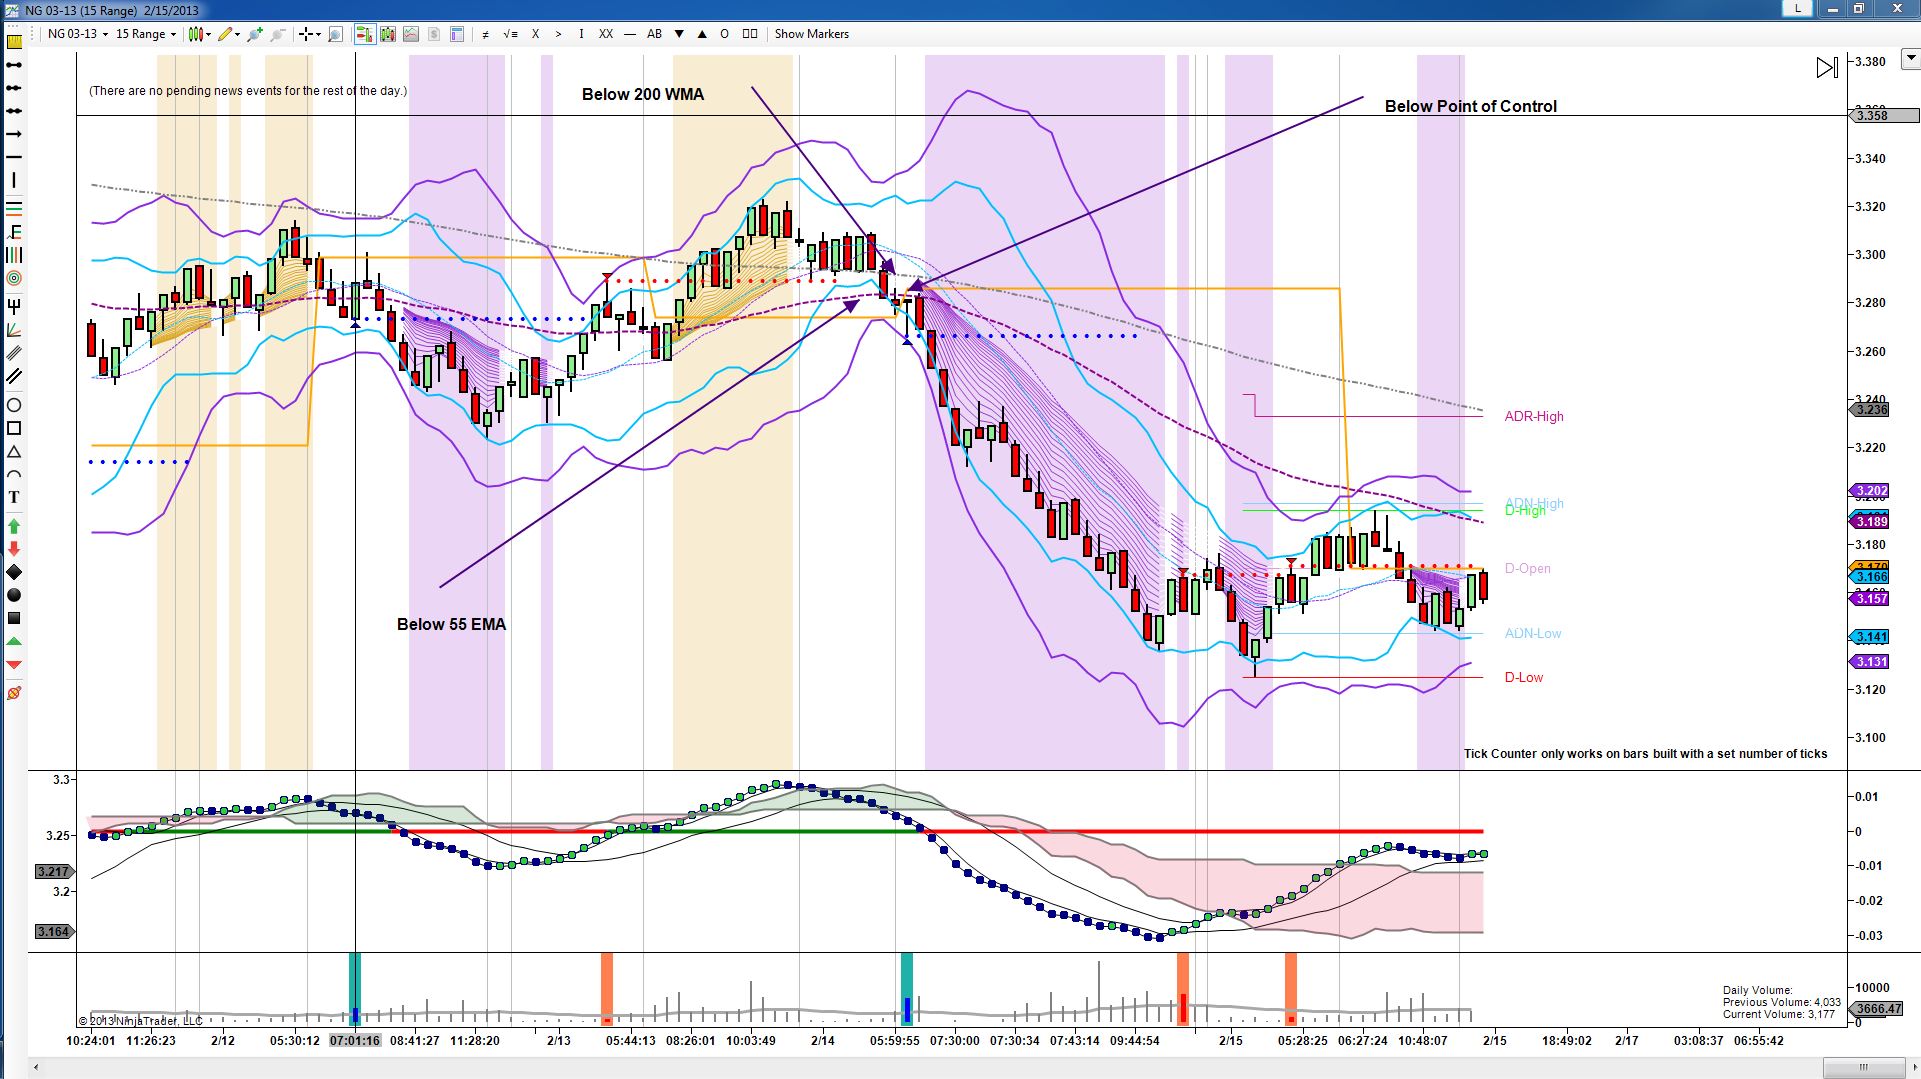Viewport: 1921px width, 1079px height.
Task: Open the NG 03-13 instrument dropdown
Action: pos(78,34)
